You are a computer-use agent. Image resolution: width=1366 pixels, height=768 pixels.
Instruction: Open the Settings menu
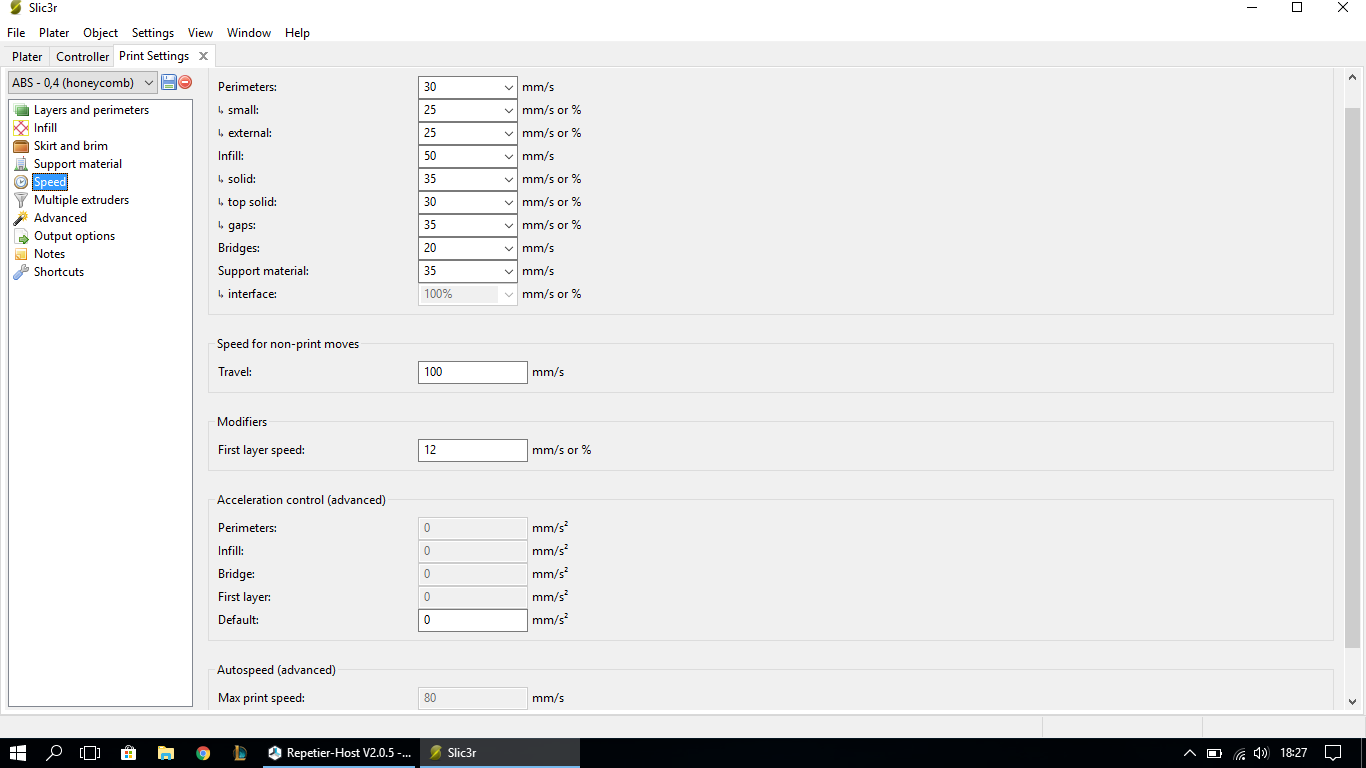tap(152, 33)
